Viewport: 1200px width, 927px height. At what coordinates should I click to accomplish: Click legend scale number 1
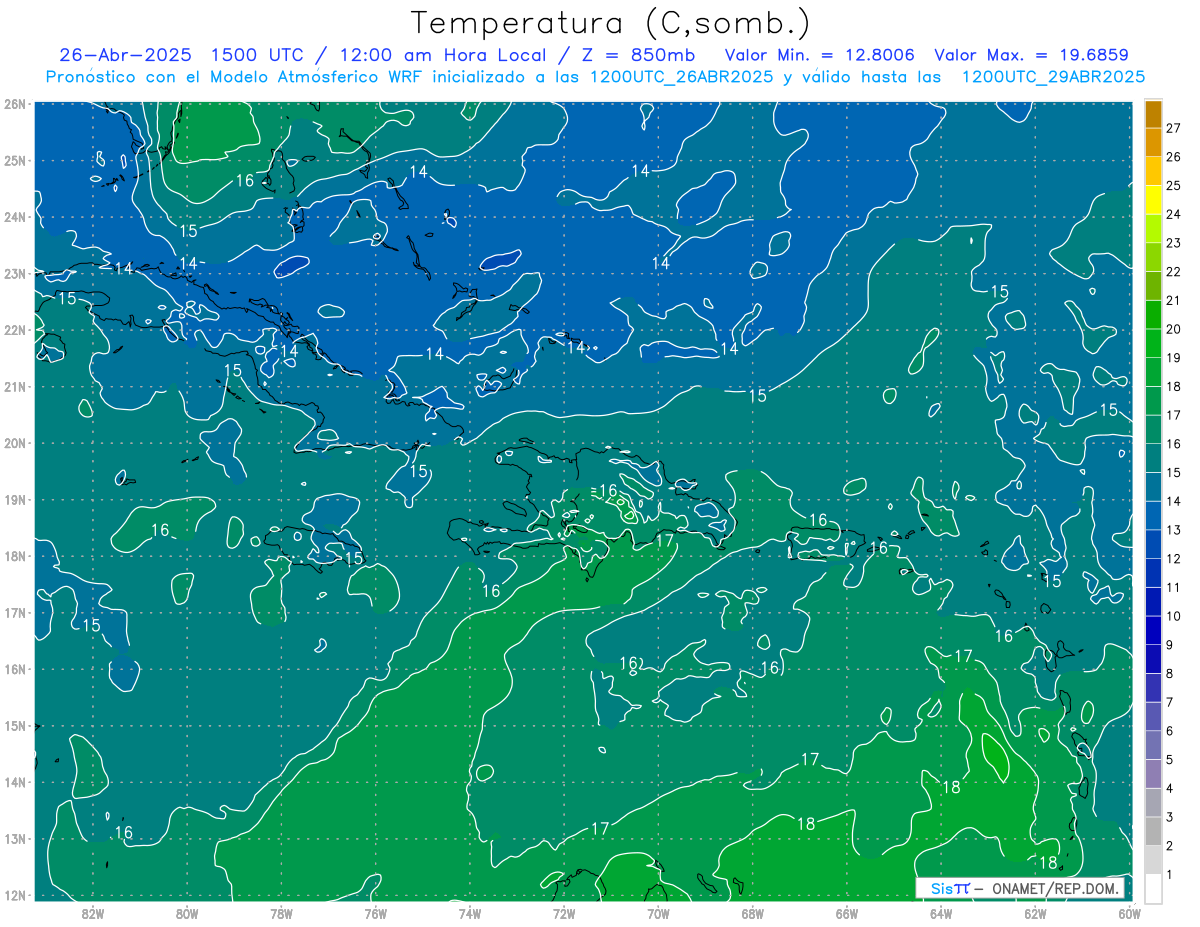(1170, 874)
